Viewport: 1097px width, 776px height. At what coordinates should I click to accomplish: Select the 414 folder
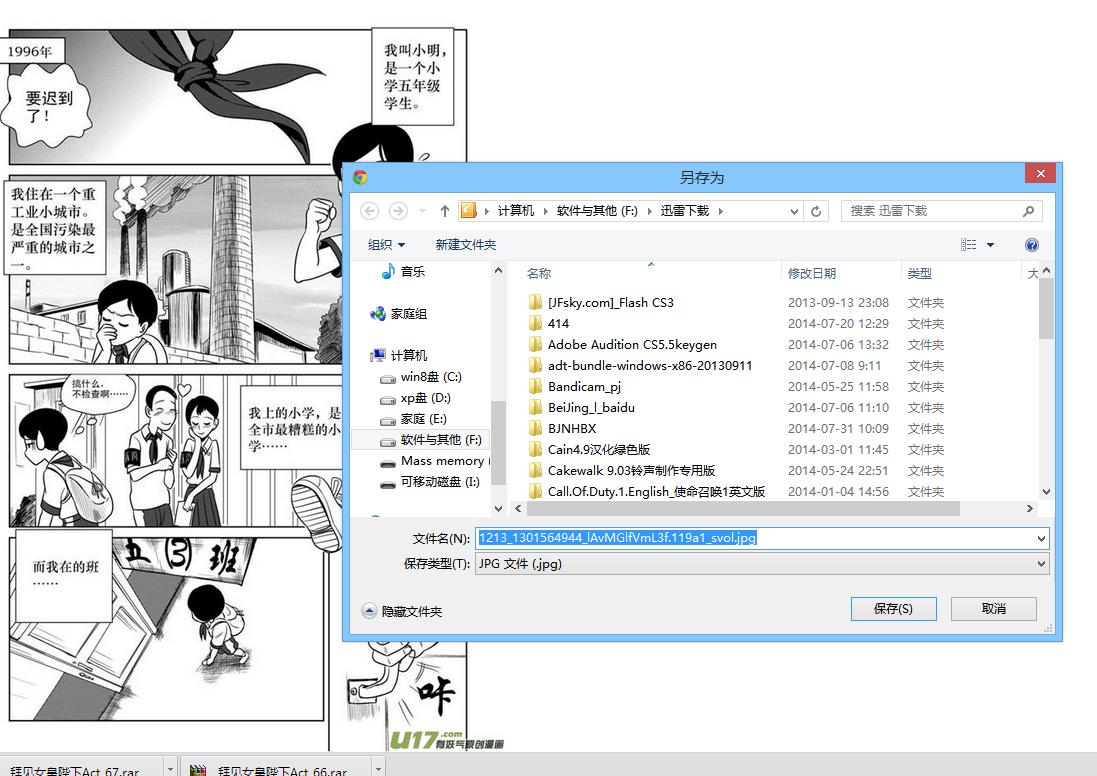coord(549,324)
